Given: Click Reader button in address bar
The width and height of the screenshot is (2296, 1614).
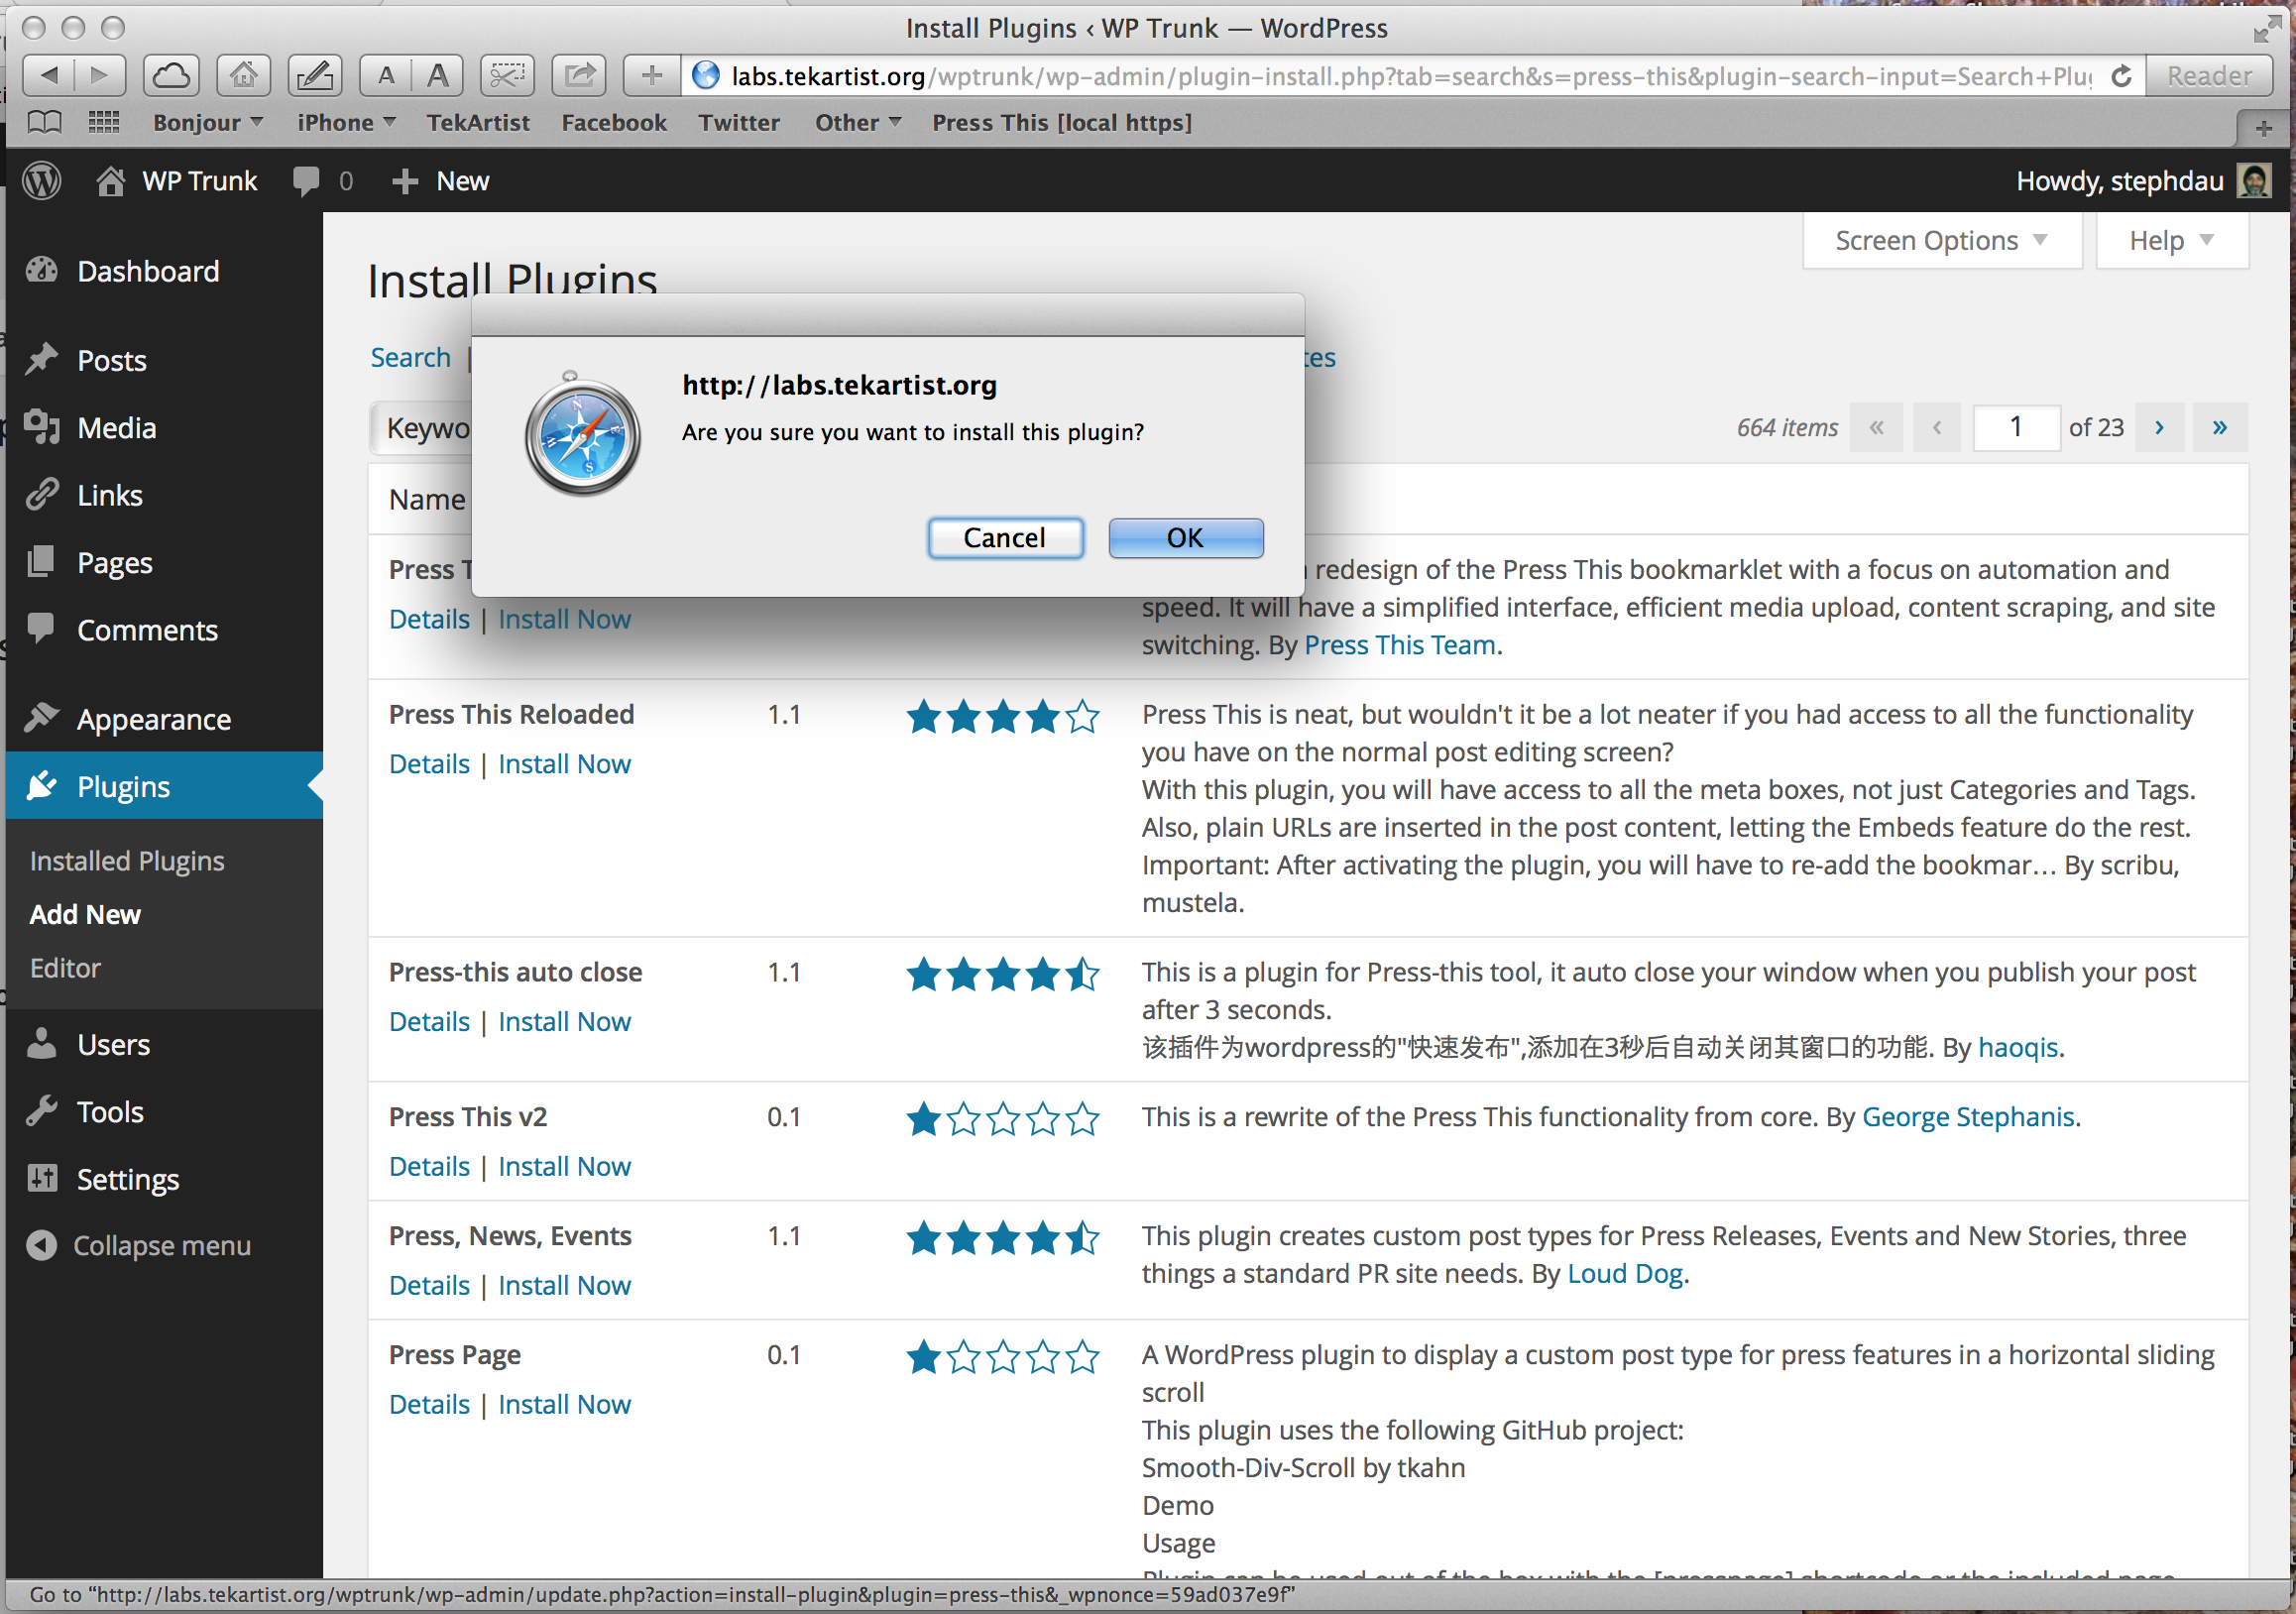Looking at the screenshot, I should click(2209, 76).
